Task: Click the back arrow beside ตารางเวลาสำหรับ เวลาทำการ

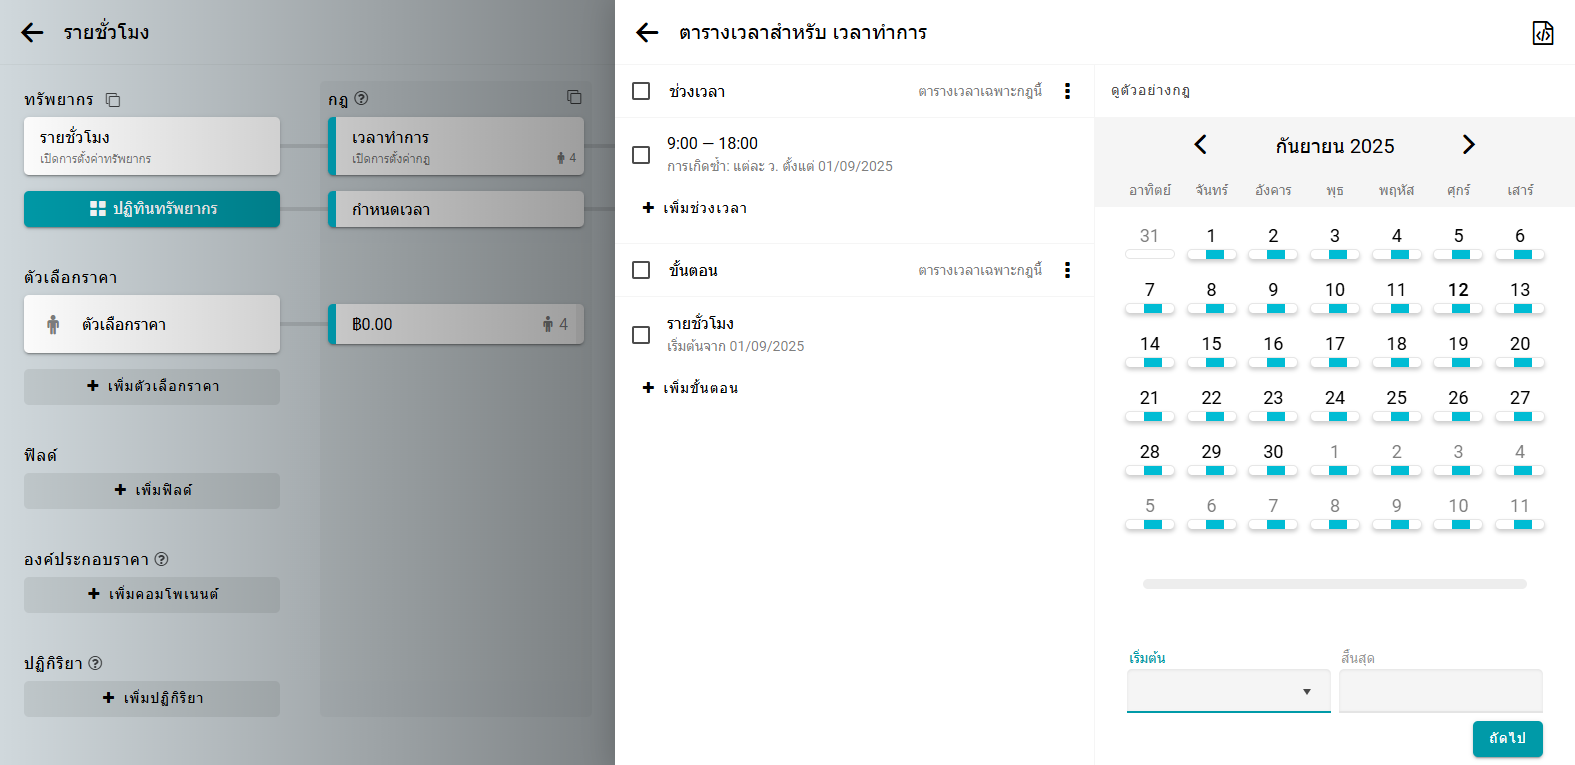Action: 647,33
